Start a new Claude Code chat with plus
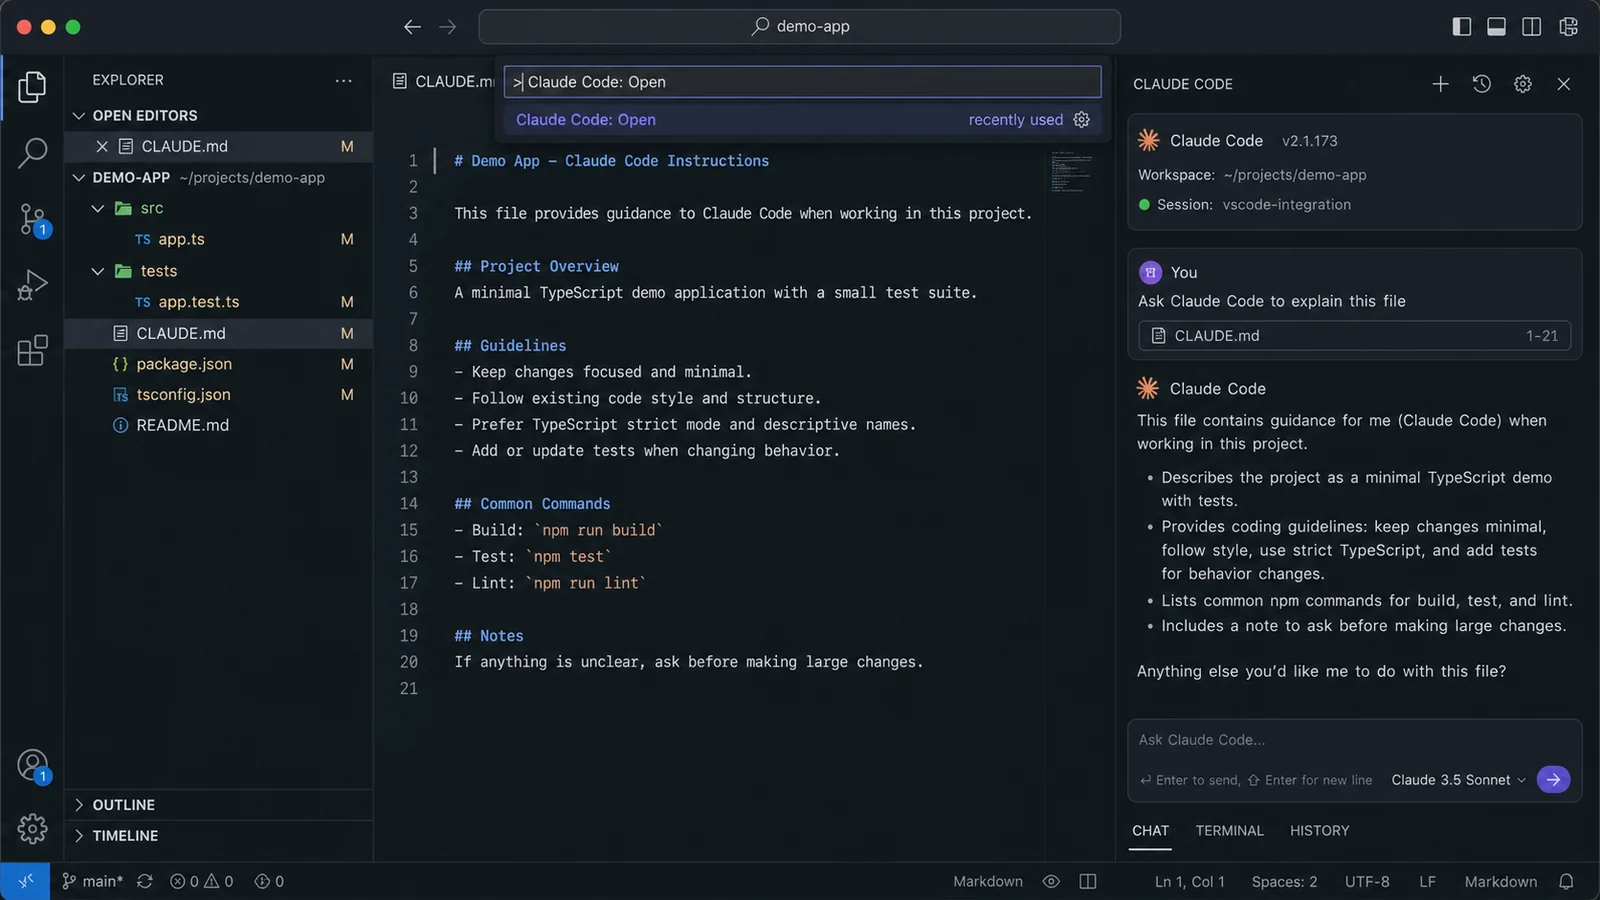The height and width of the screenshot is (900, 1600). (x=1440, y=84)
